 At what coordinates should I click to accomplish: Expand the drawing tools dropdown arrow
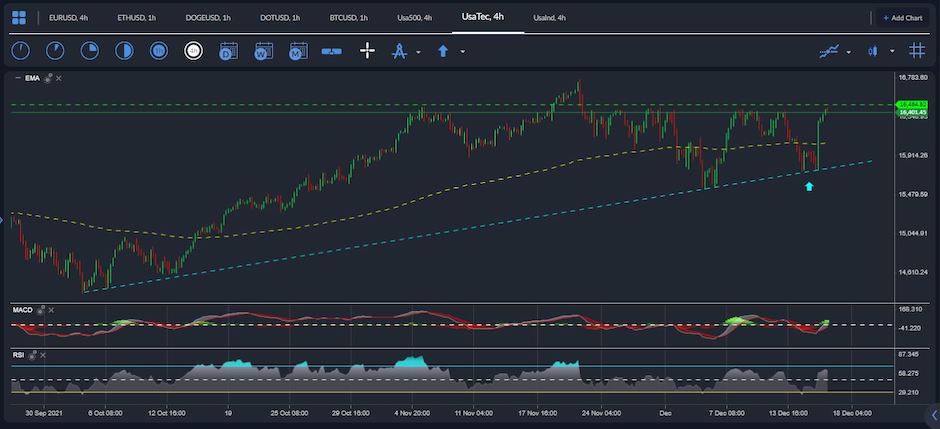point(418,52)
